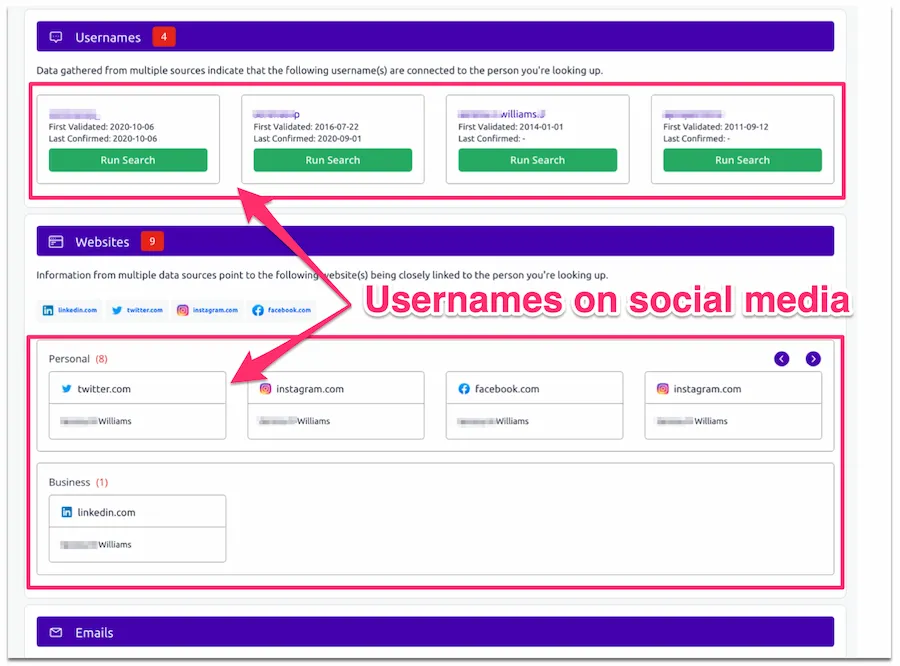Click the red count badge next to Websites

click(x=150, y=241)
